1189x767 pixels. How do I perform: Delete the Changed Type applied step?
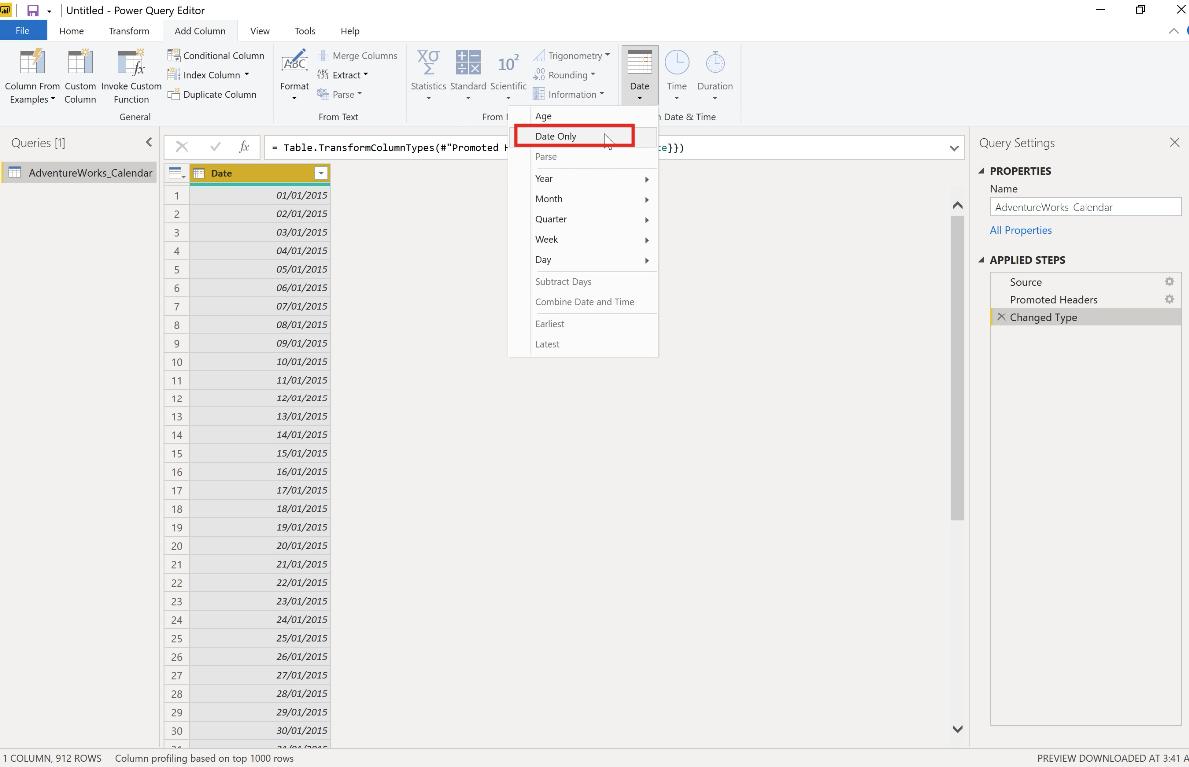click(1001, 317)
